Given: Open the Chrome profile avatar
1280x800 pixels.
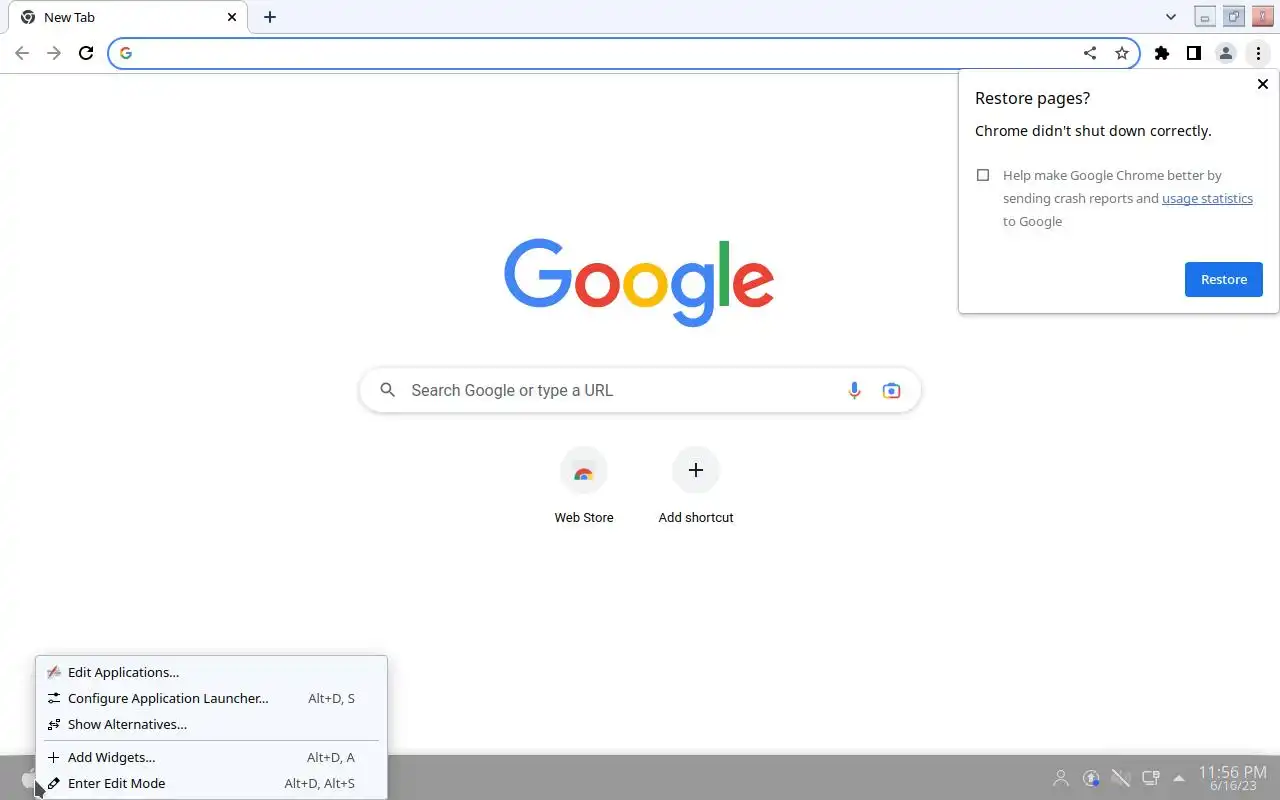Looking at the screenshot, I should click(1226, 53).
